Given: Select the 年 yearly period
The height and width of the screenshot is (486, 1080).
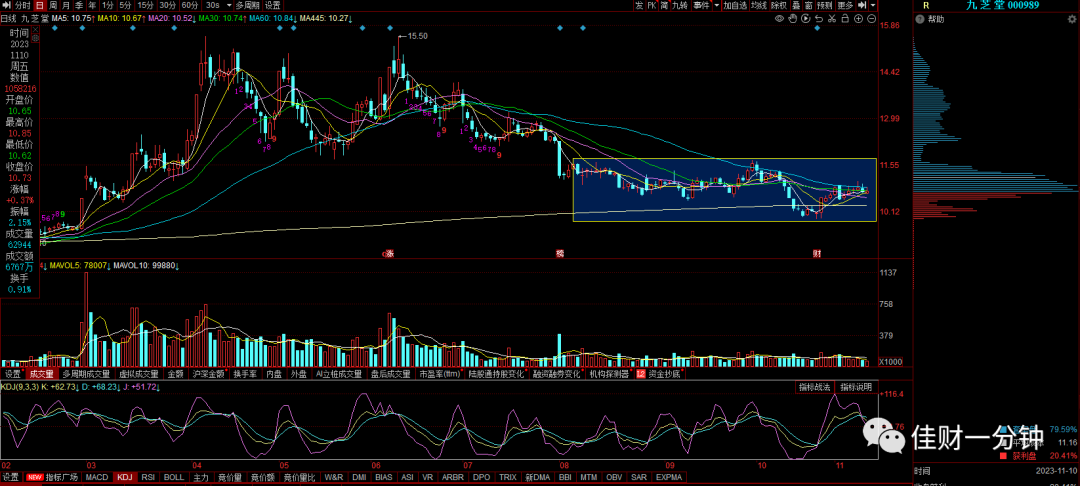Looking at the screenshot, I should [x=92, y=5].
